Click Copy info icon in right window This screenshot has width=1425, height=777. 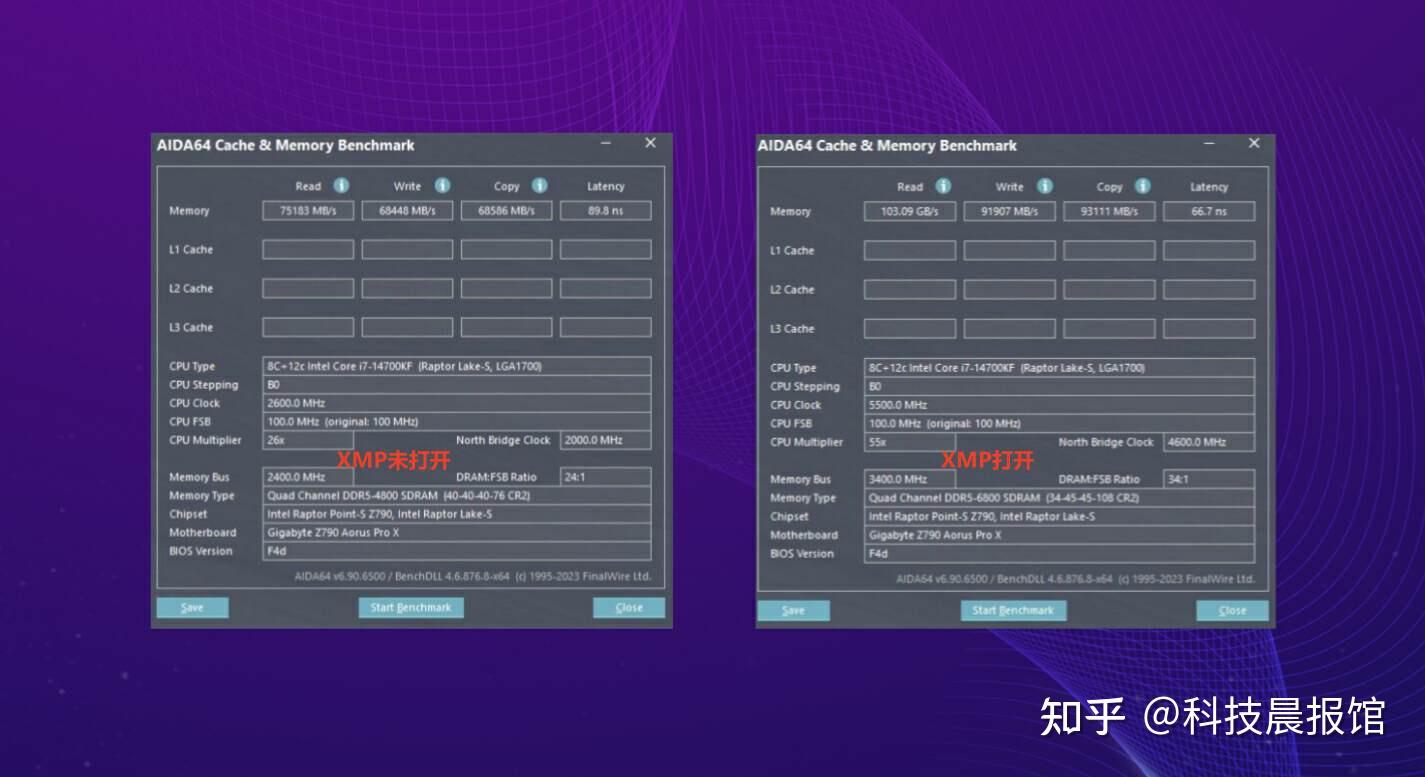tap(1142, 186)
